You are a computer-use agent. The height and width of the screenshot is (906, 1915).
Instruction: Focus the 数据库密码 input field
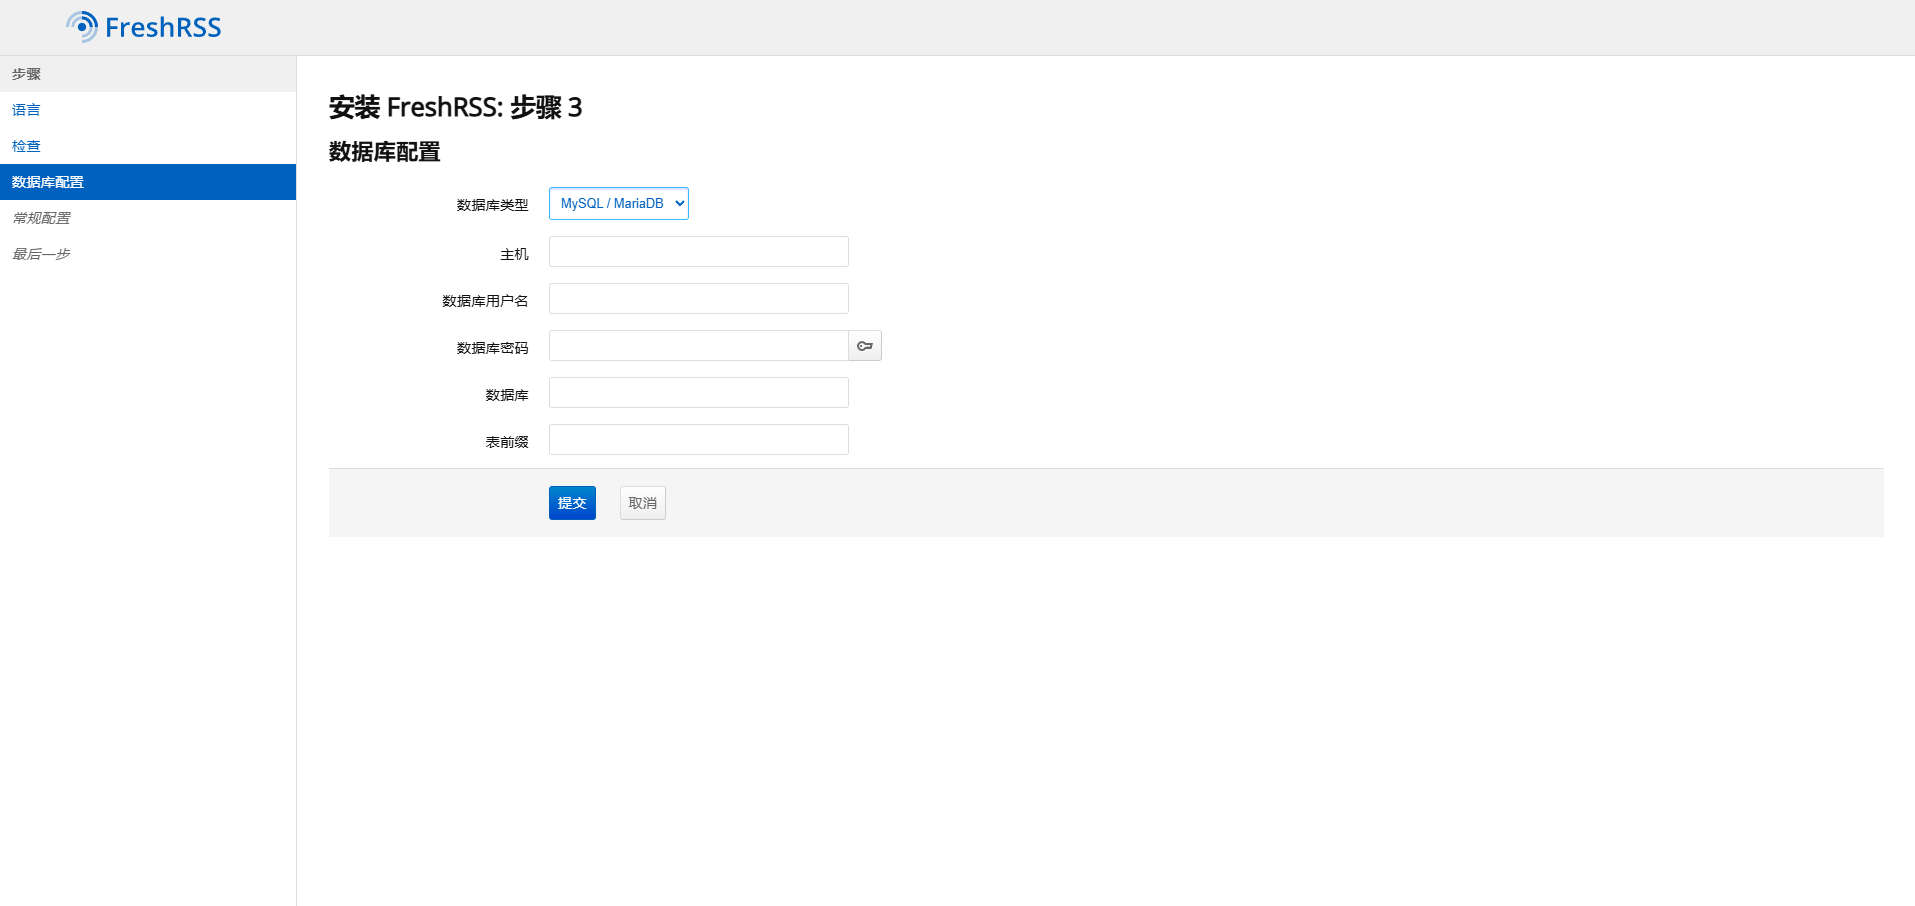699,346
